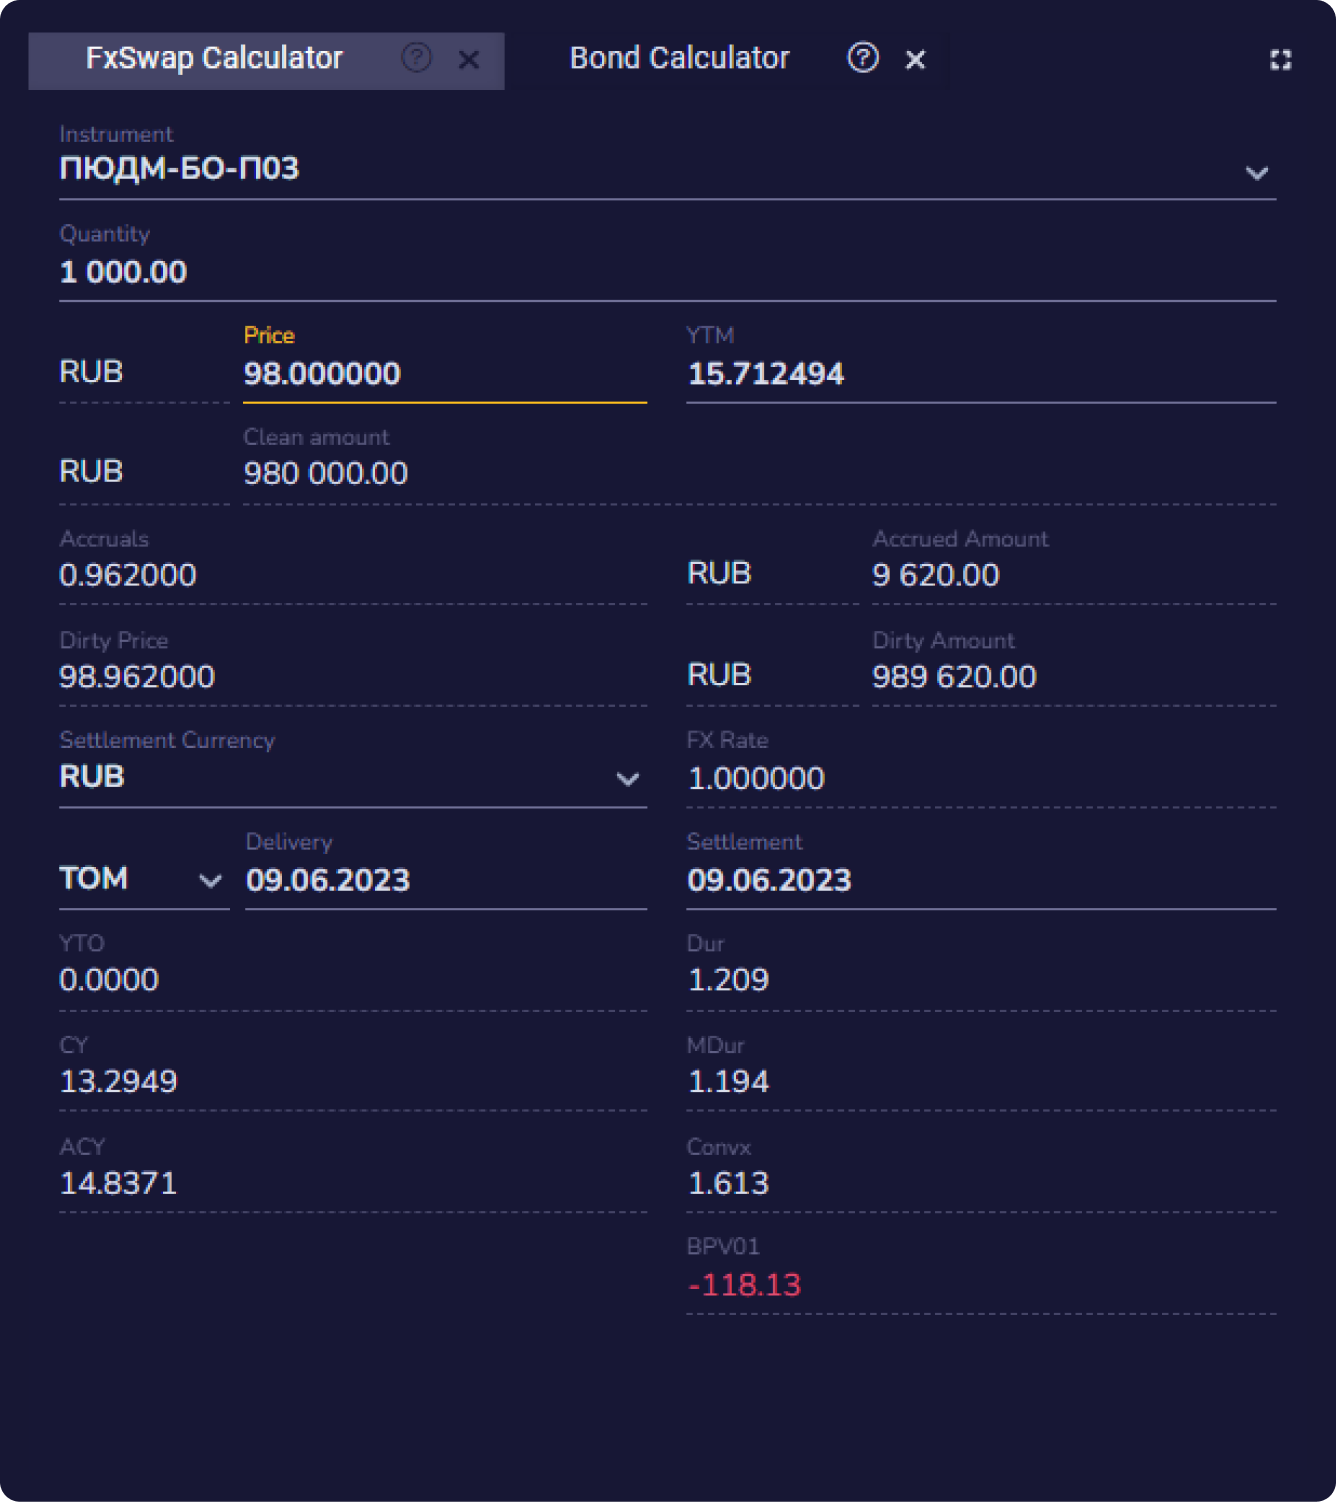Expand panel to fullscreen
The image size is (1336, 1503).
pyautogui.click(x=1280, y=60)
